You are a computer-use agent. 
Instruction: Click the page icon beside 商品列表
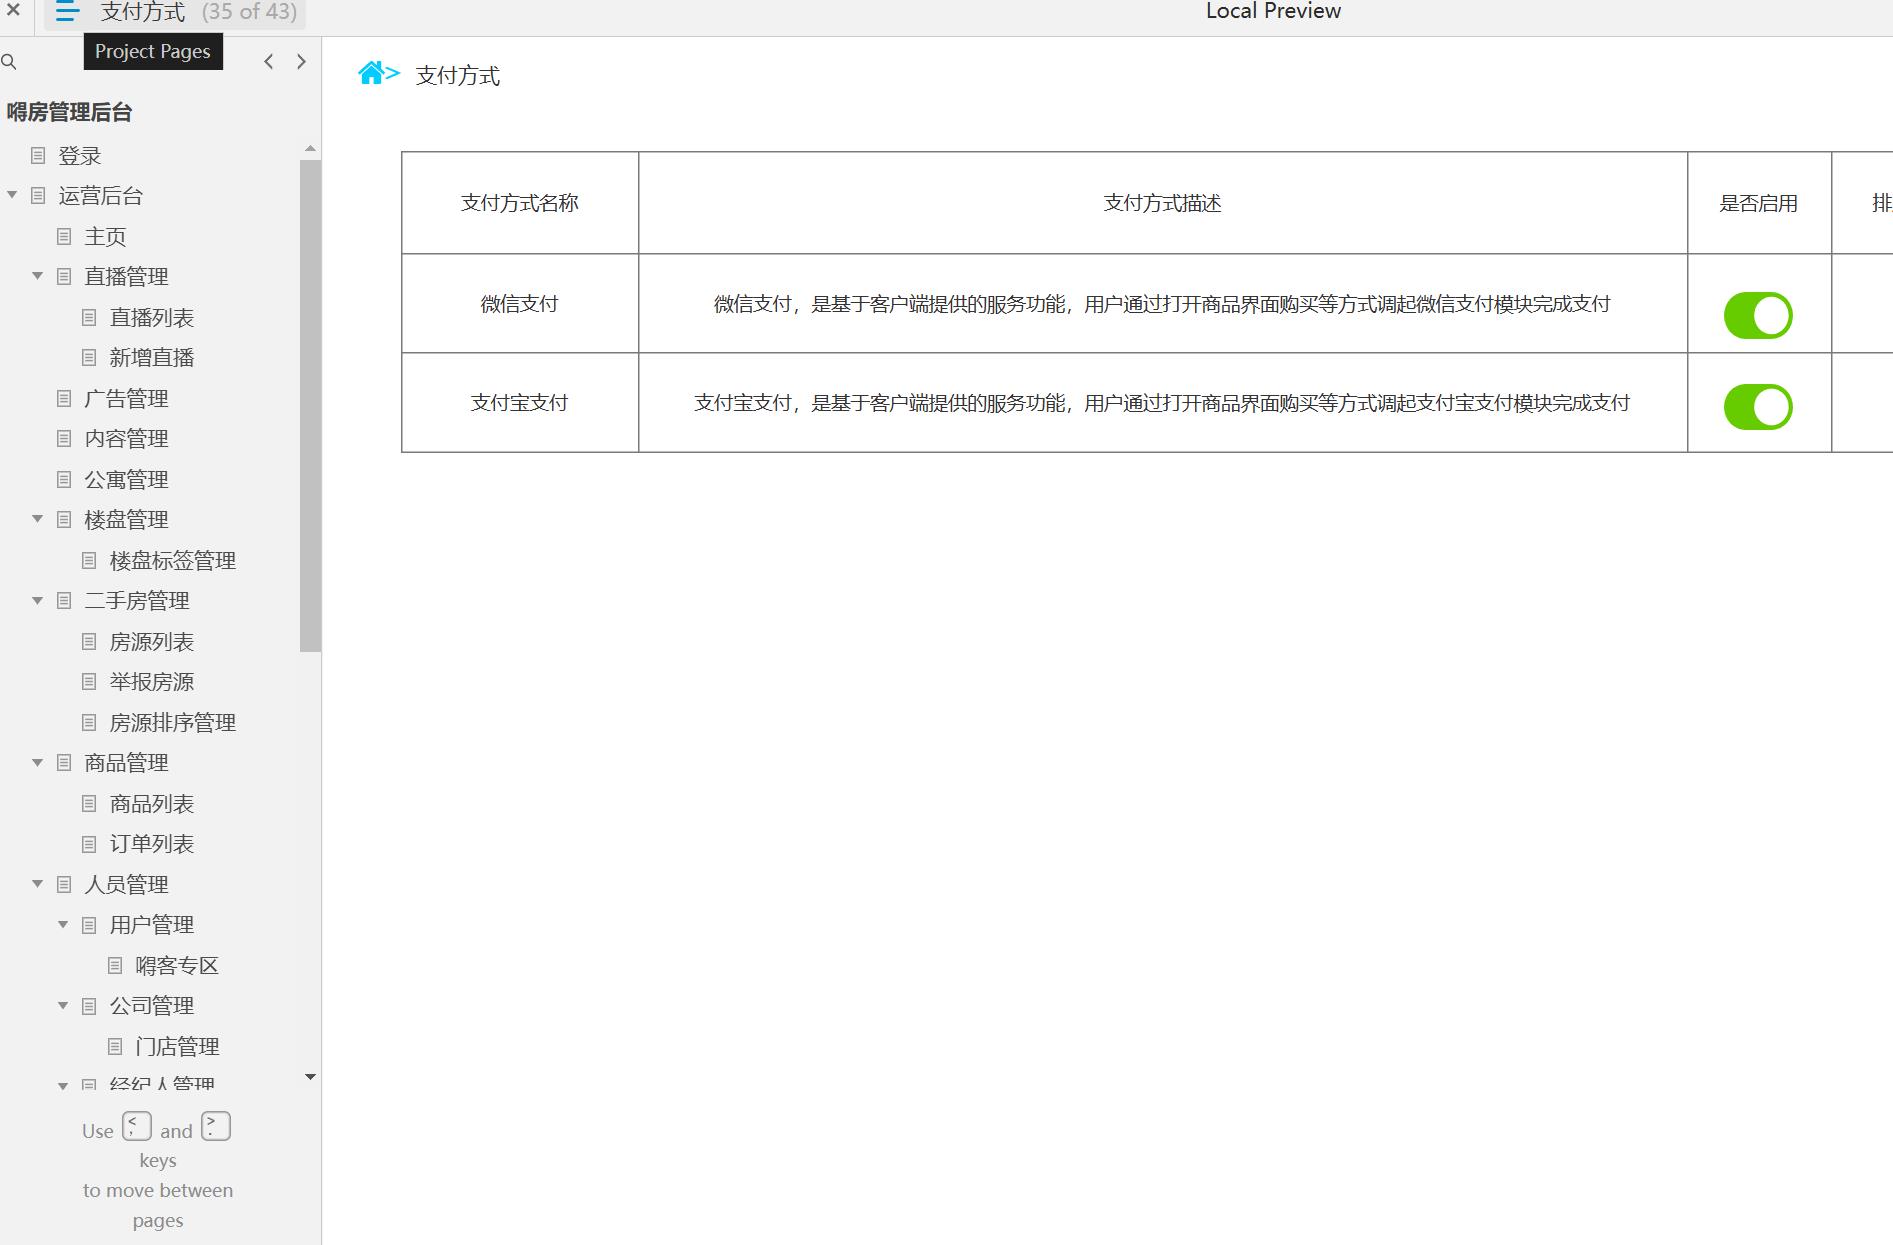pyautogui.click(x=89, y=803)
